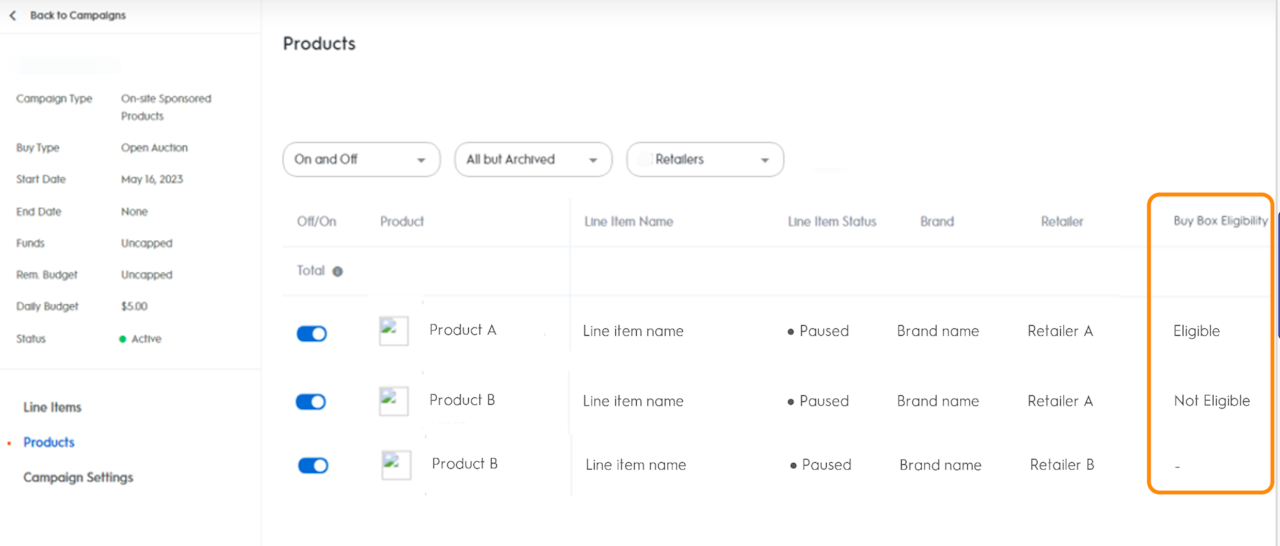Open the All but Archived dropdown
1280x546 pixels.
coord(533,159)
